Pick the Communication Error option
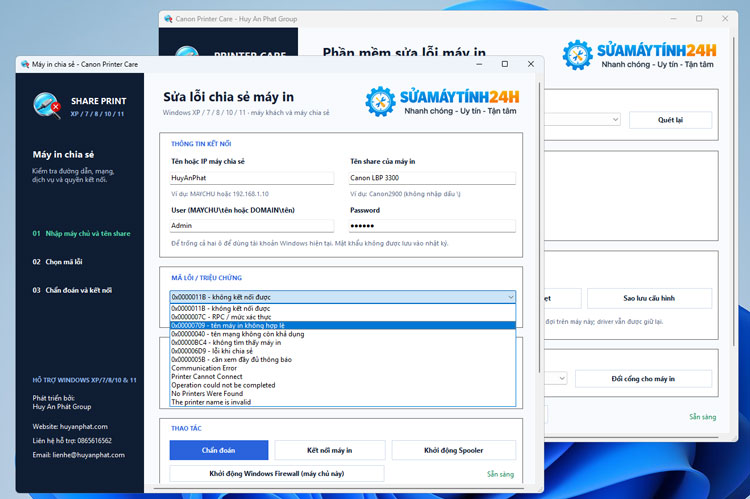Screen dimensions: 750x499 (343, 368)
